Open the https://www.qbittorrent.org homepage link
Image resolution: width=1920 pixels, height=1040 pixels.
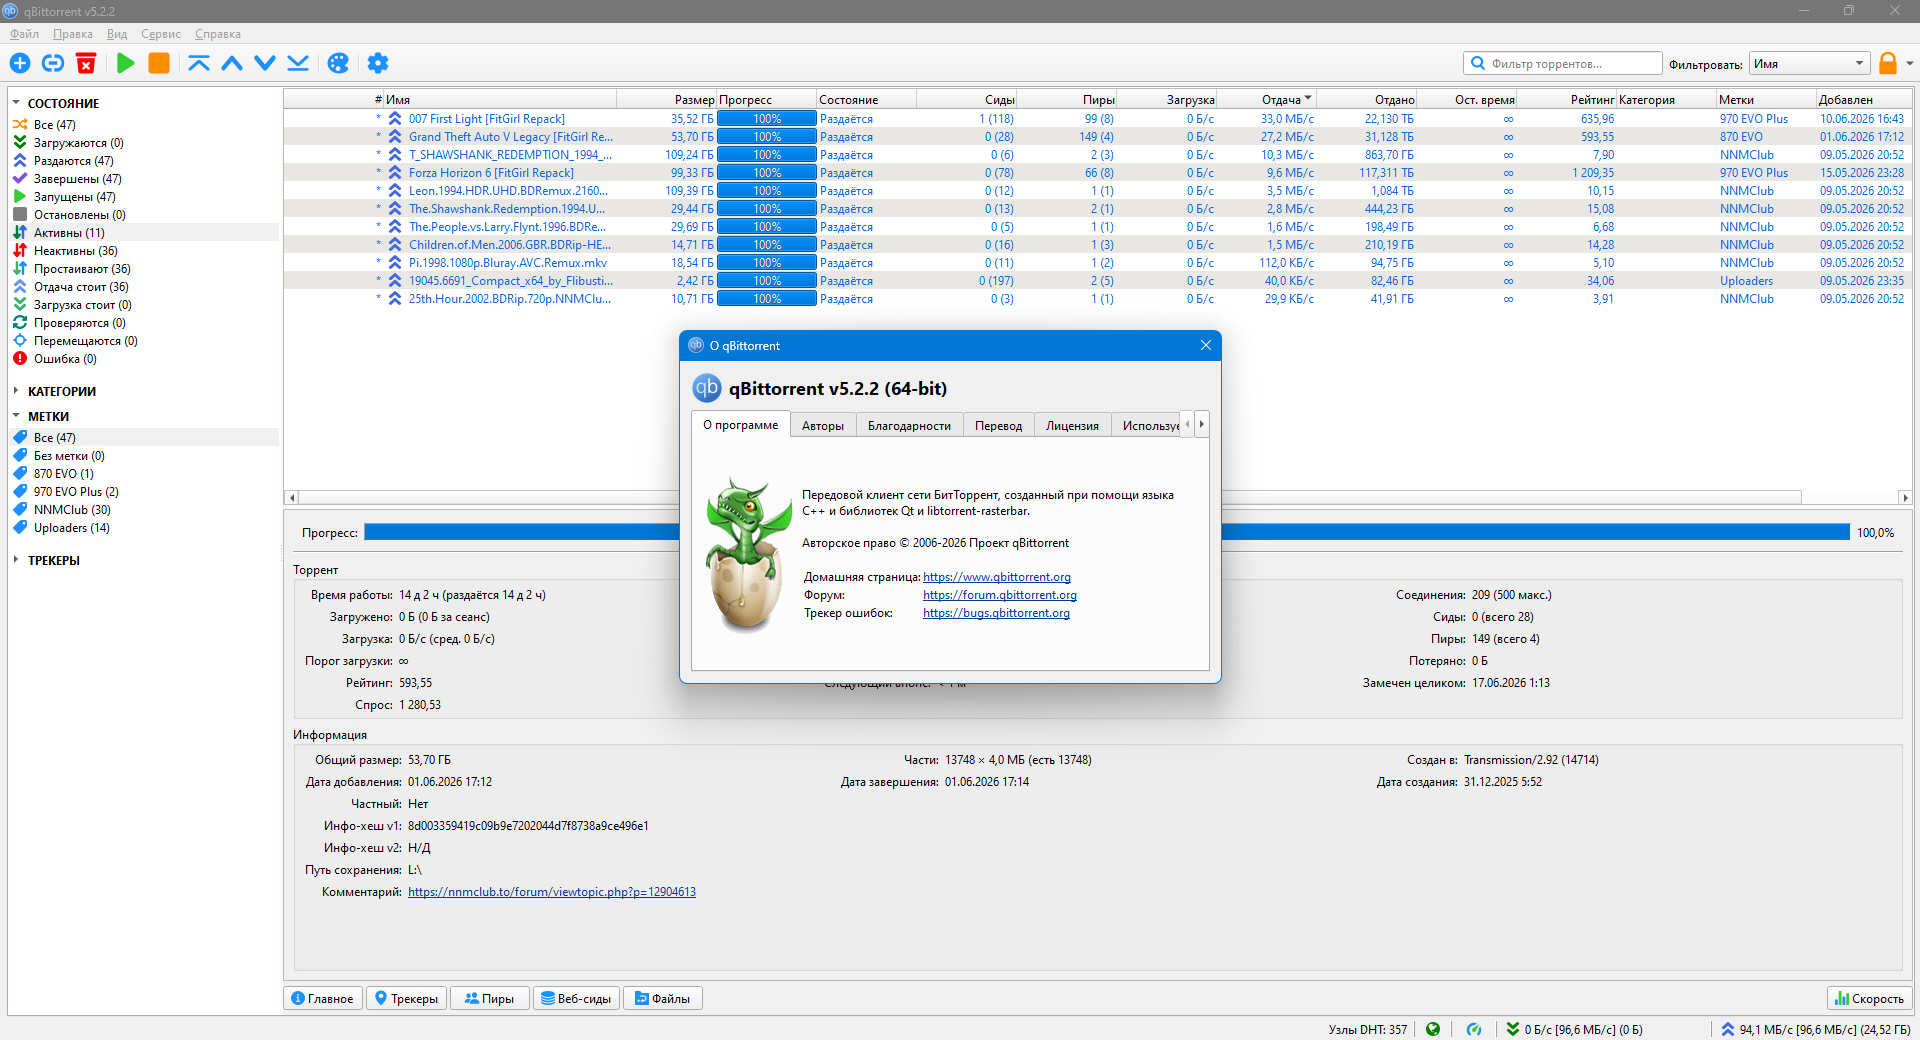click(x=996, y=577)
